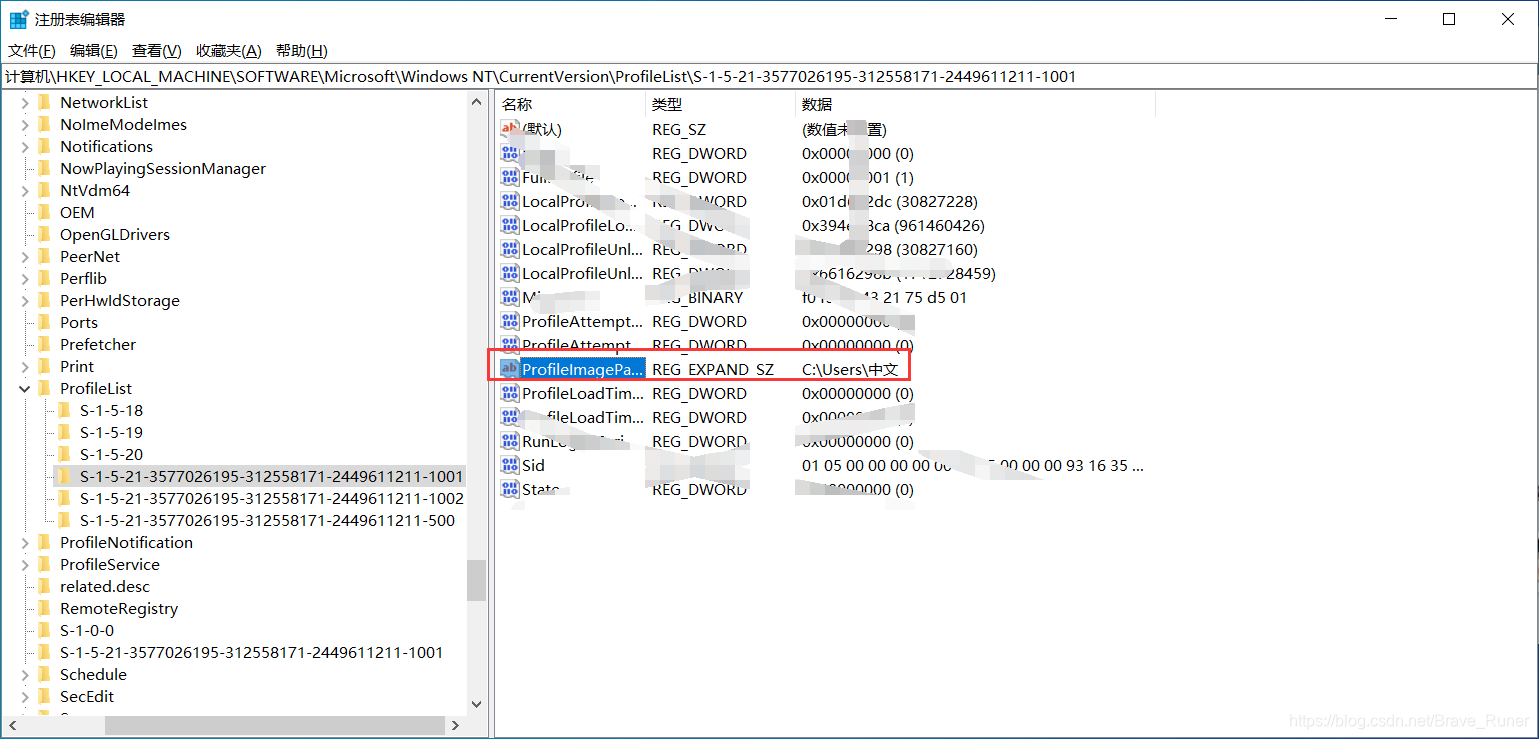Expand the NtVdm64 key
Screen dimensions: 1539x739
25,190
